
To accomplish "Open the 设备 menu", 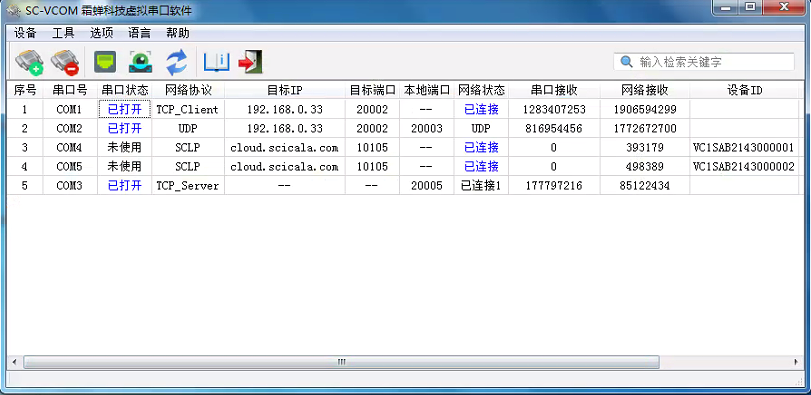I will click(x=25, y=34).
